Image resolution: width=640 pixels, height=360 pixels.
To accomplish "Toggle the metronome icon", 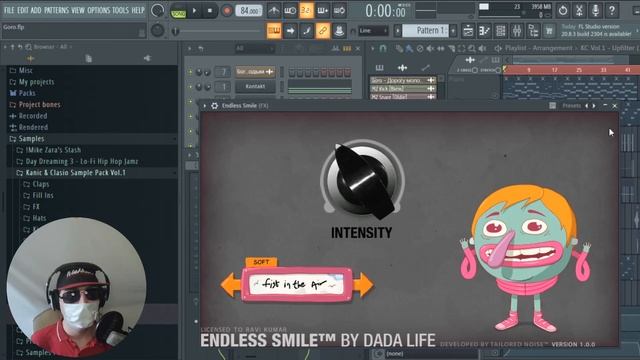I will tap(274, 11).
